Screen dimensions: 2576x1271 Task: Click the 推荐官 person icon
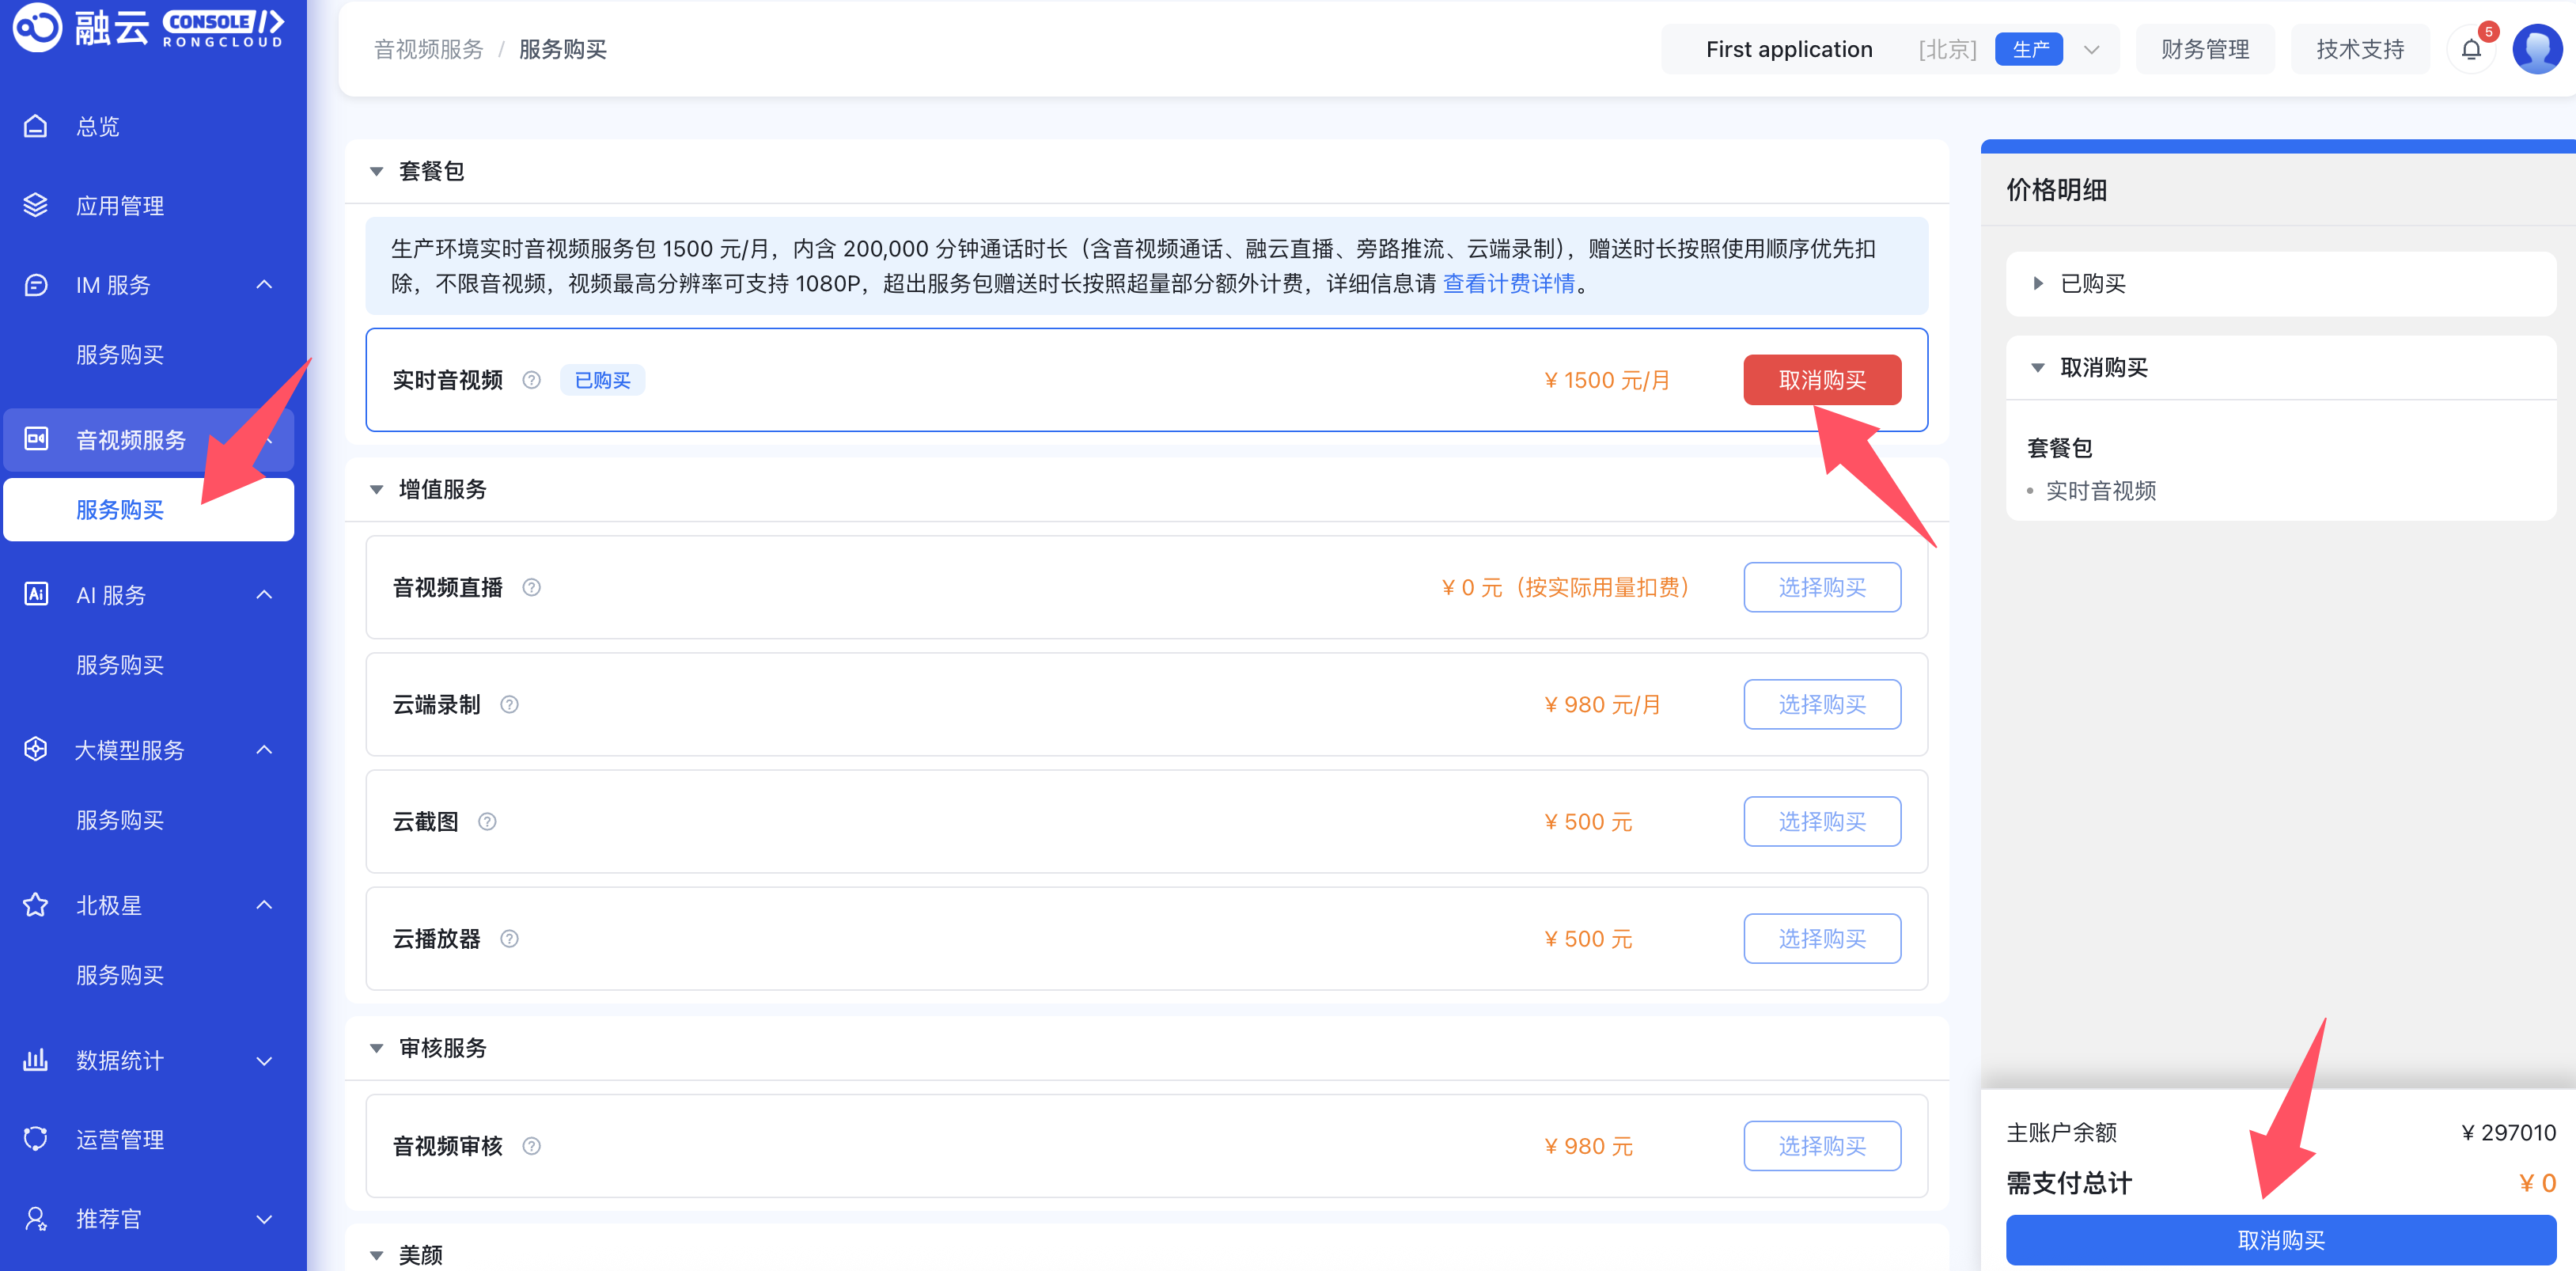coord(36,1218)
